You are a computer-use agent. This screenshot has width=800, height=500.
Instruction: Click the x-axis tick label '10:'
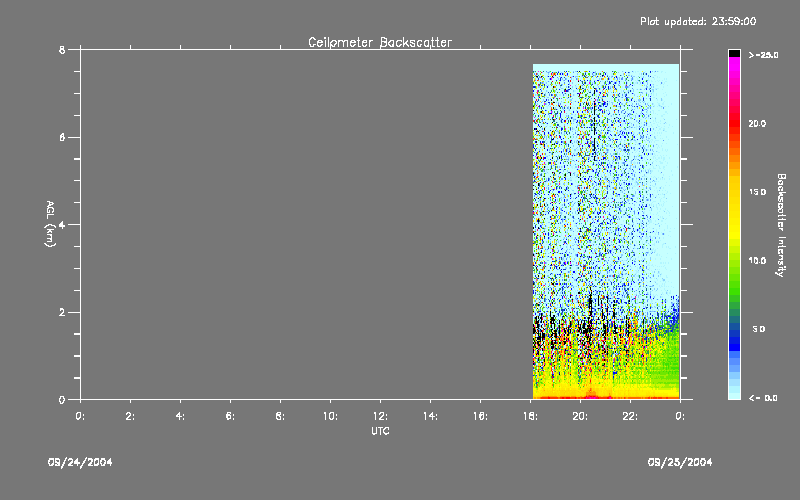330,416
